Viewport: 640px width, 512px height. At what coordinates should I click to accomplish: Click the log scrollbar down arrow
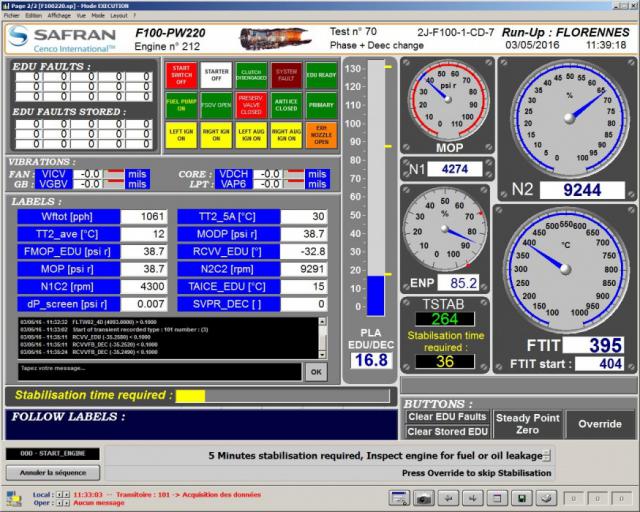point(322,355)
